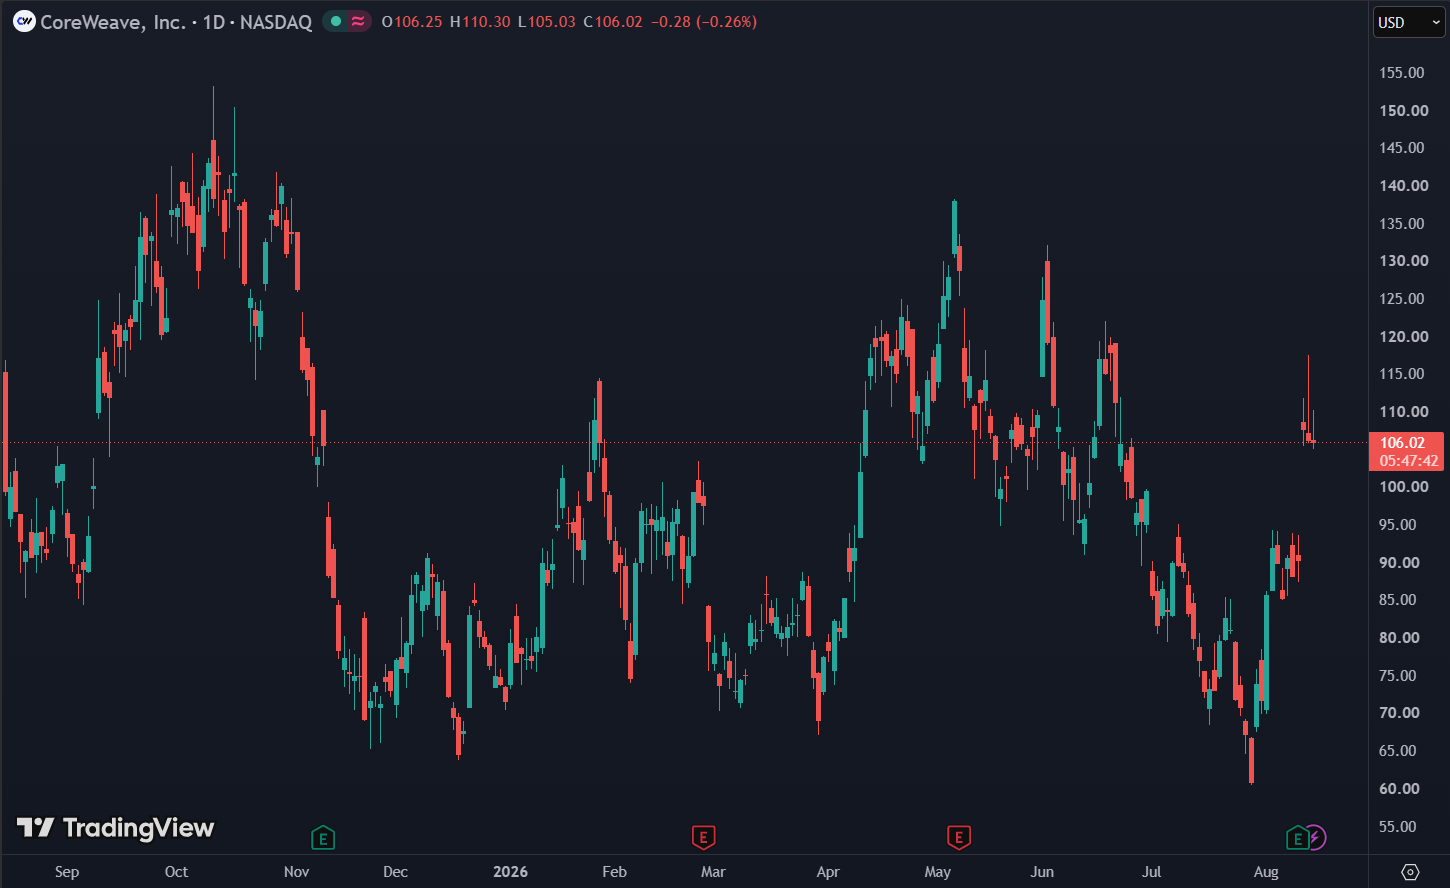Click the 115.00 price axis label
This screenshot has height=888, width=1450.
pyautogui.click(x=1402, y=374)
